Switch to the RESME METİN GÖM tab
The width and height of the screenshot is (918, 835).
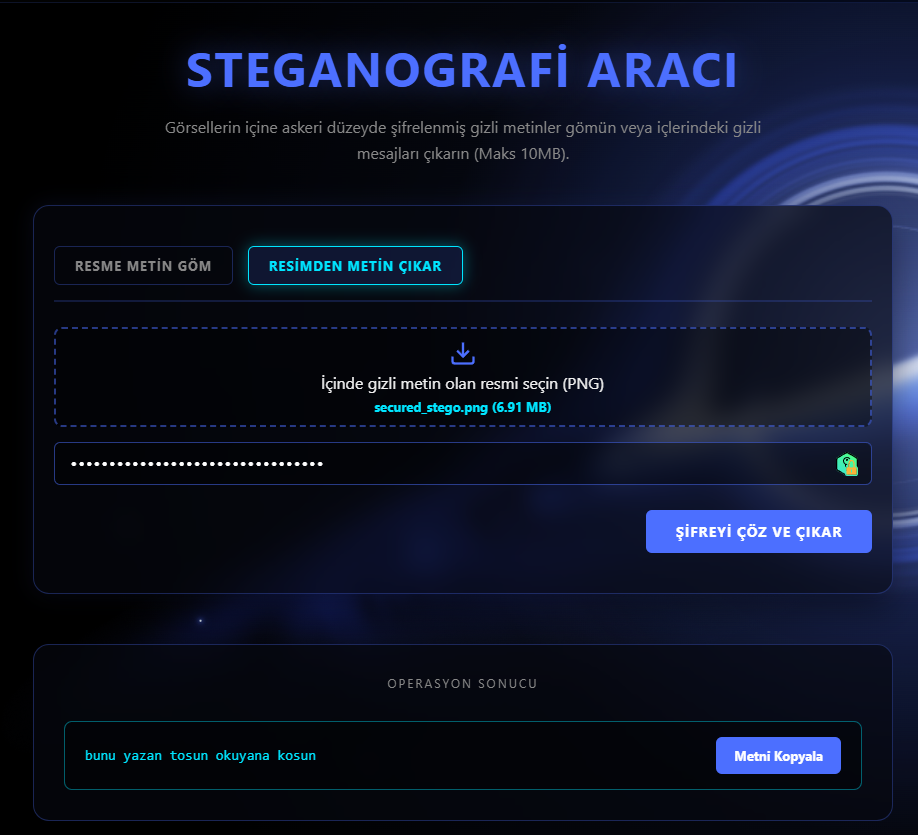143,266
